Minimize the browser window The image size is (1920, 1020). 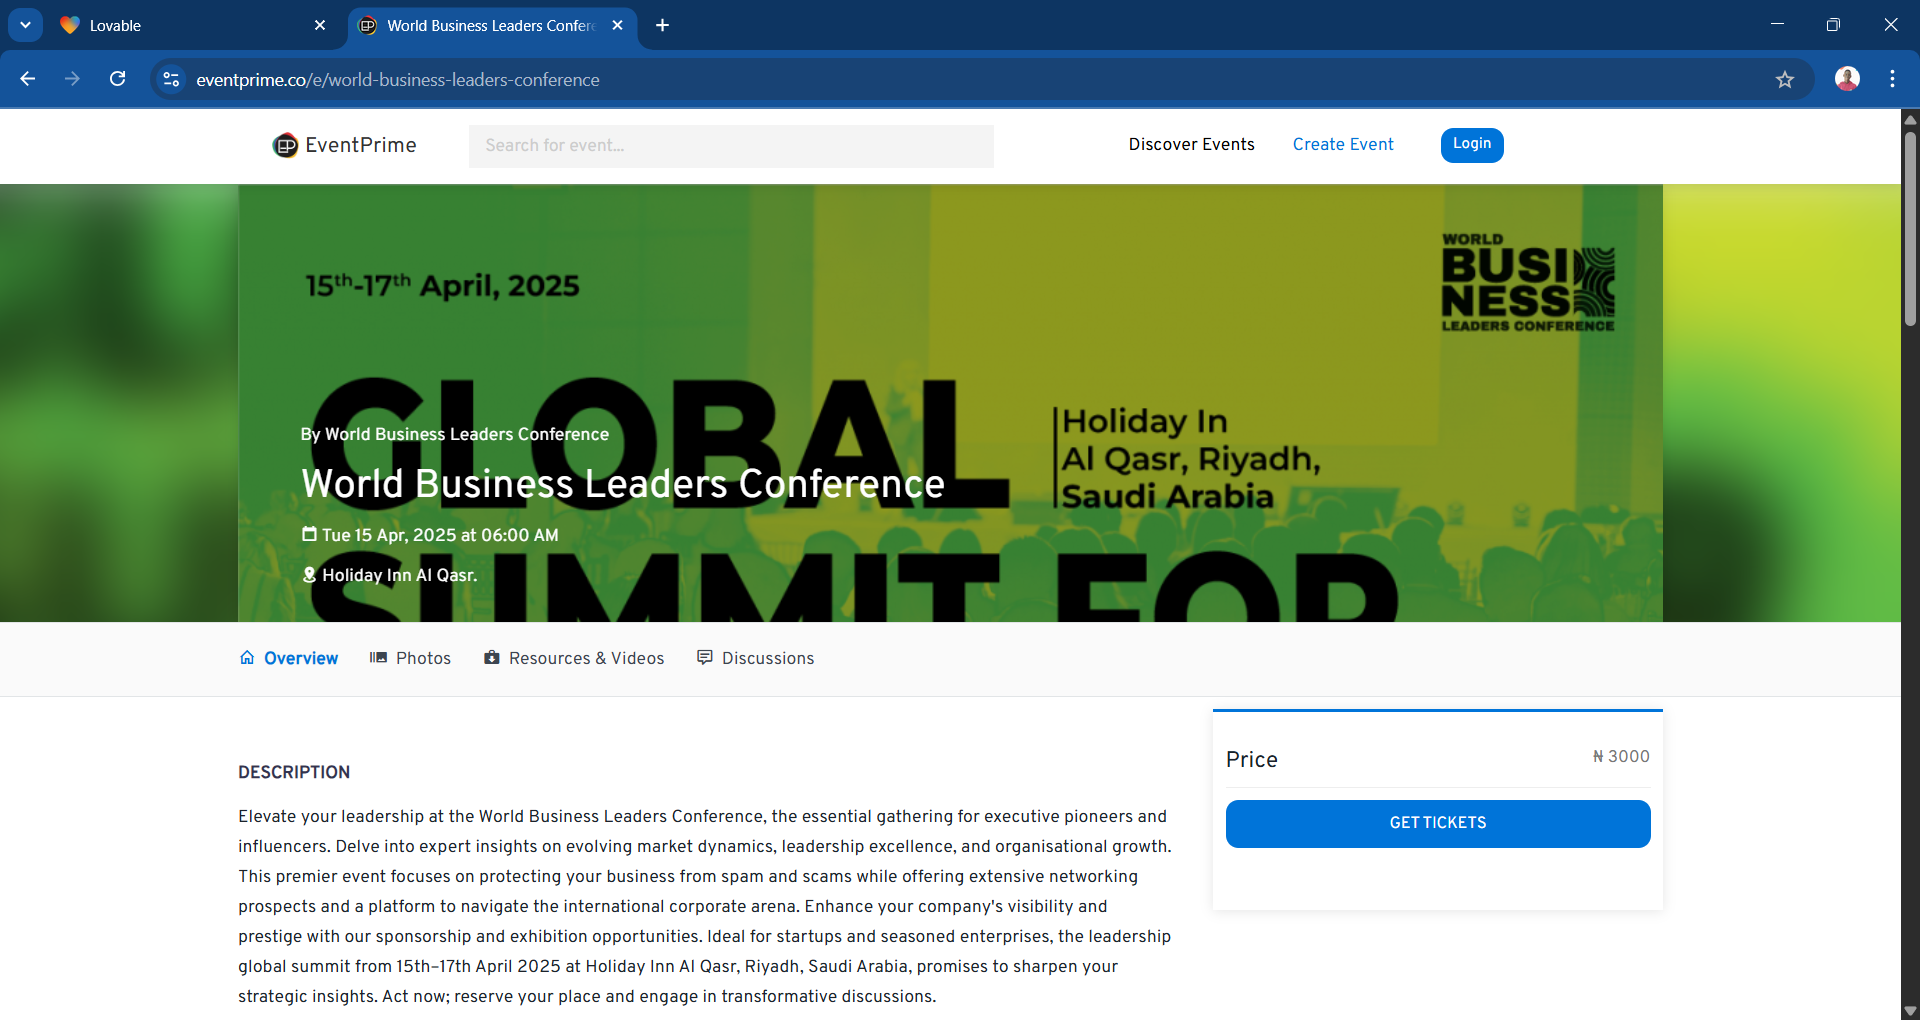[1777, 25]
